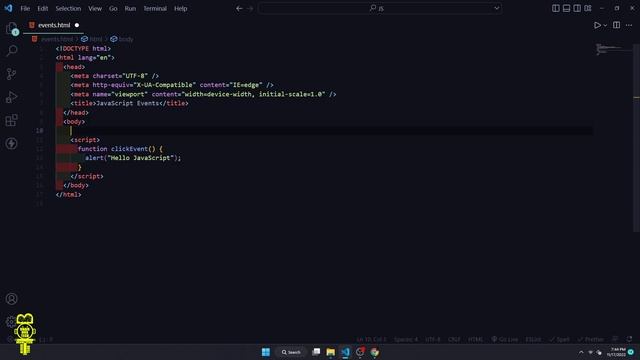This screenshot has width=640, height=360.
Task: Toggle Go Live server in status bar
Action: coord(504,339)
